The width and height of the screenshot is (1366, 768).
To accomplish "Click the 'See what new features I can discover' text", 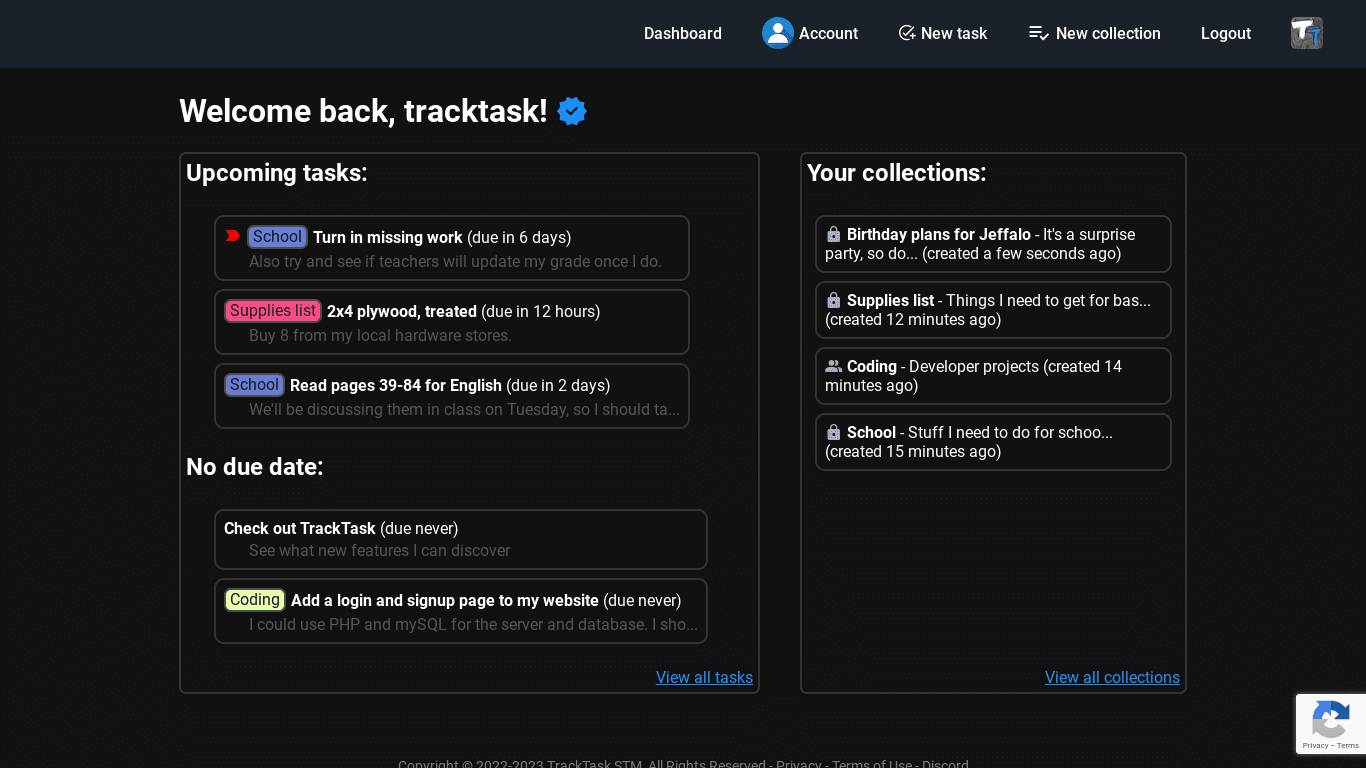I will (380, 550).
